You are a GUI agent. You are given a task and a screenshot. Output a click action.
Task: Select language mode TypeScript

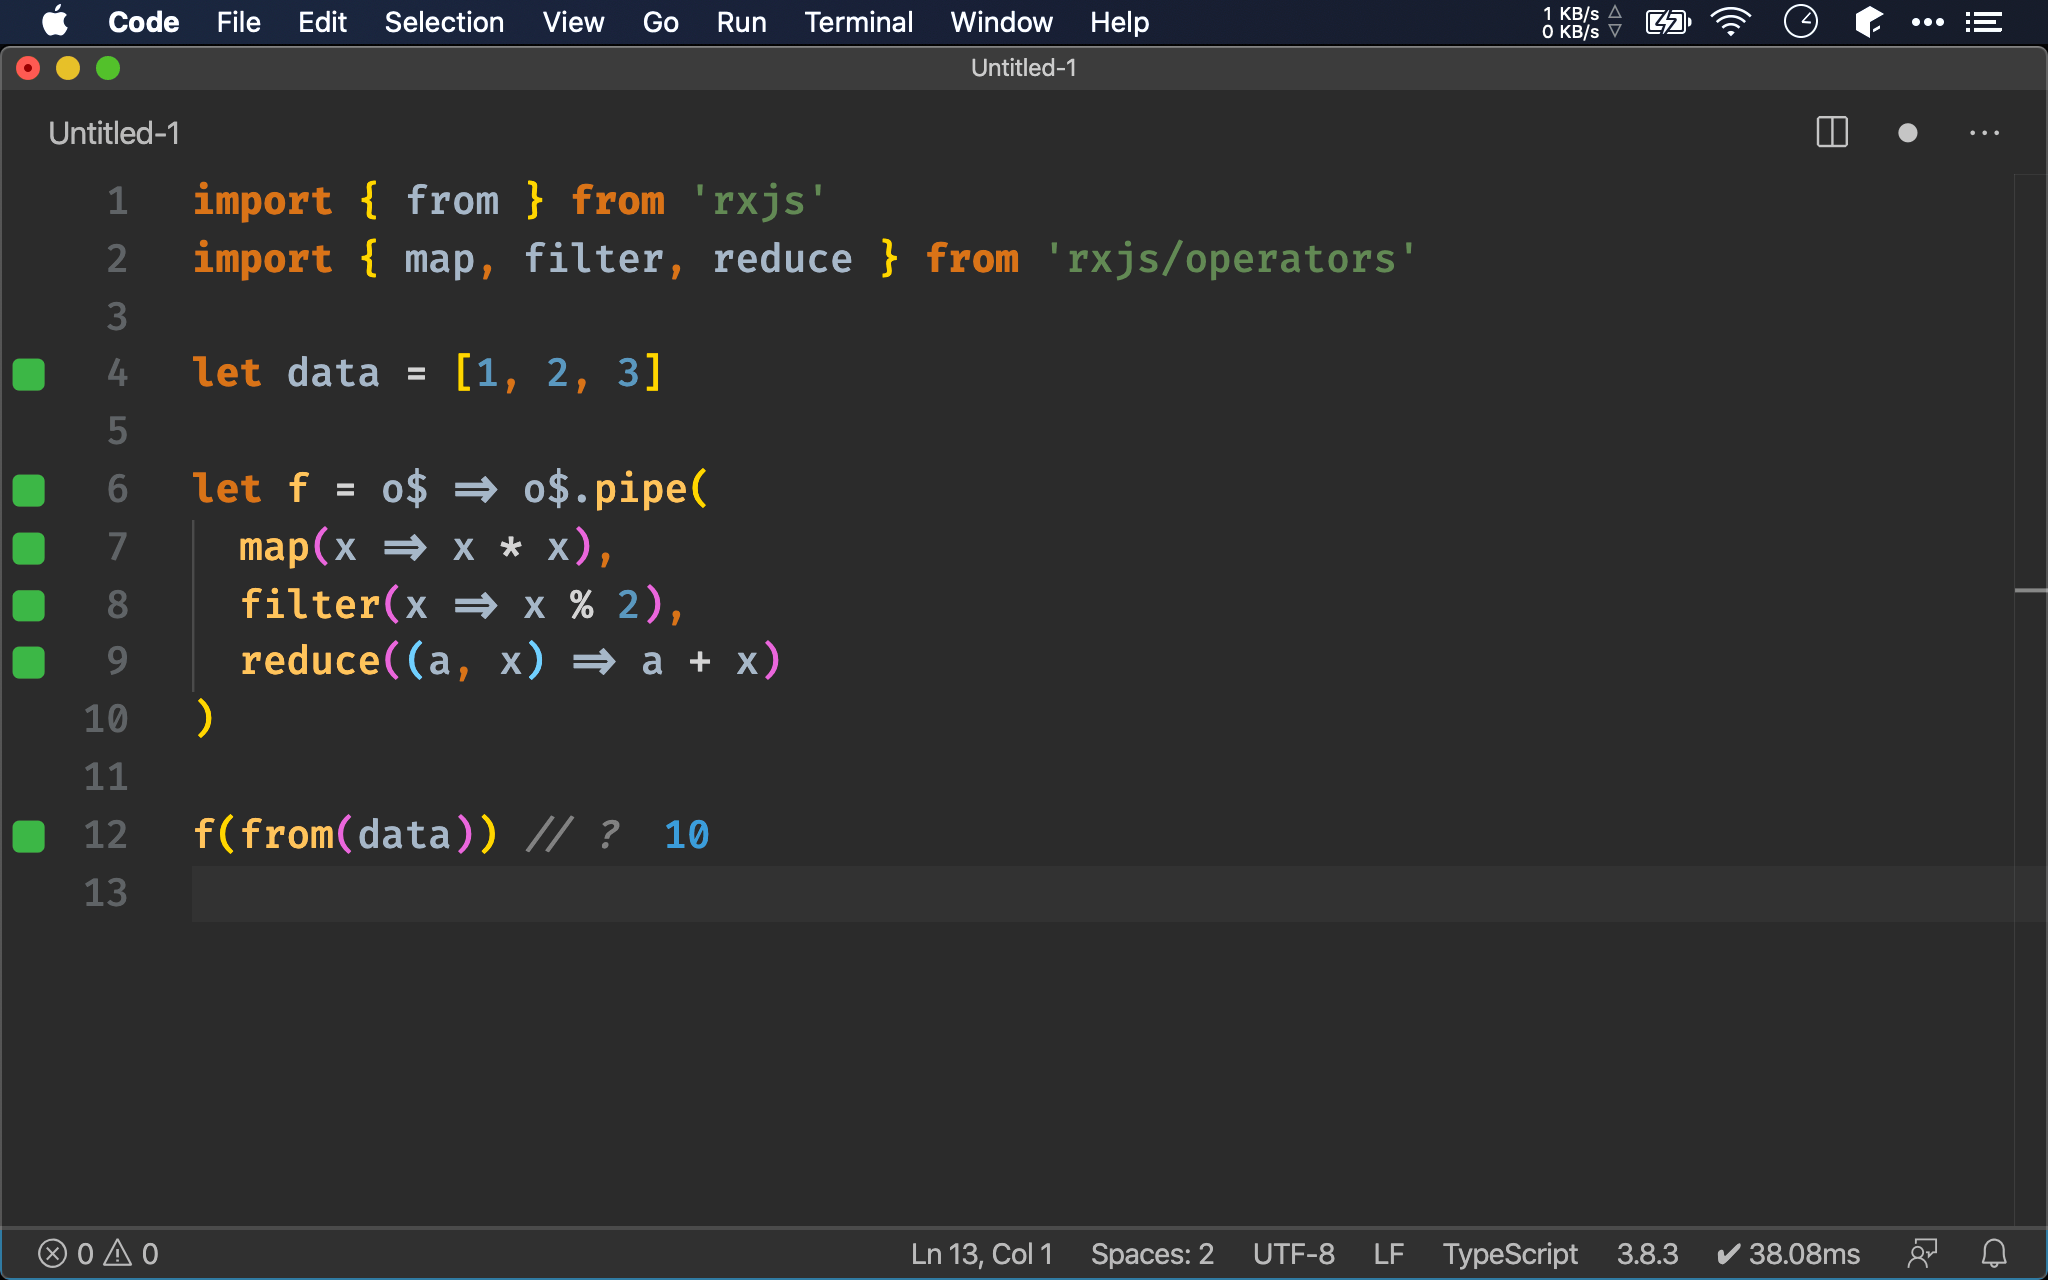[x=1510, y=1254]
